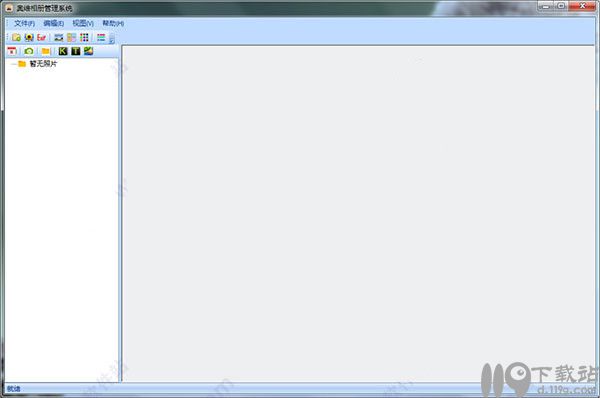Click the sunflower photo icon
The width and height of the screenshot is (600, 398).
pyautogui.click(x=29, y=37)
